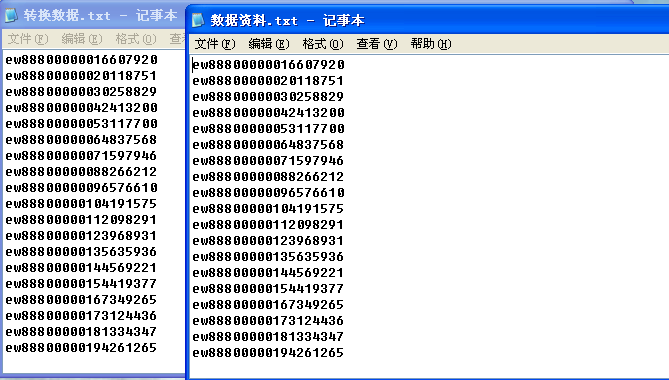This screenshot has width=669, height=380.
Task: Click line ew88800000088266212 in 转换数据.txt window
Action: 81,172
